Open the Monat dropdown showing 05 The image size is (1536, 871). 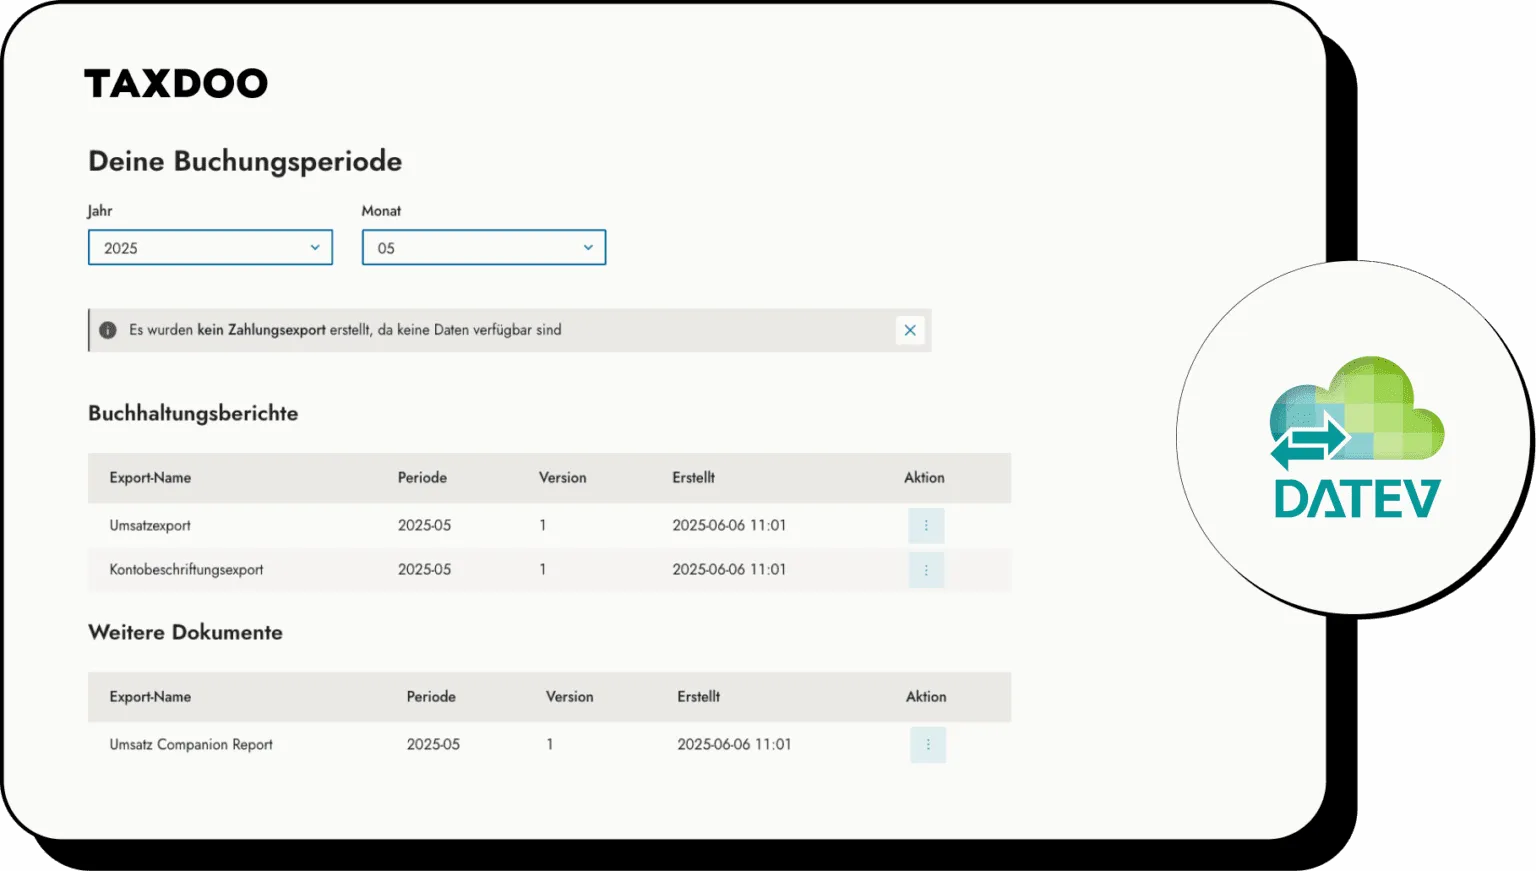[x=484, y=248]
